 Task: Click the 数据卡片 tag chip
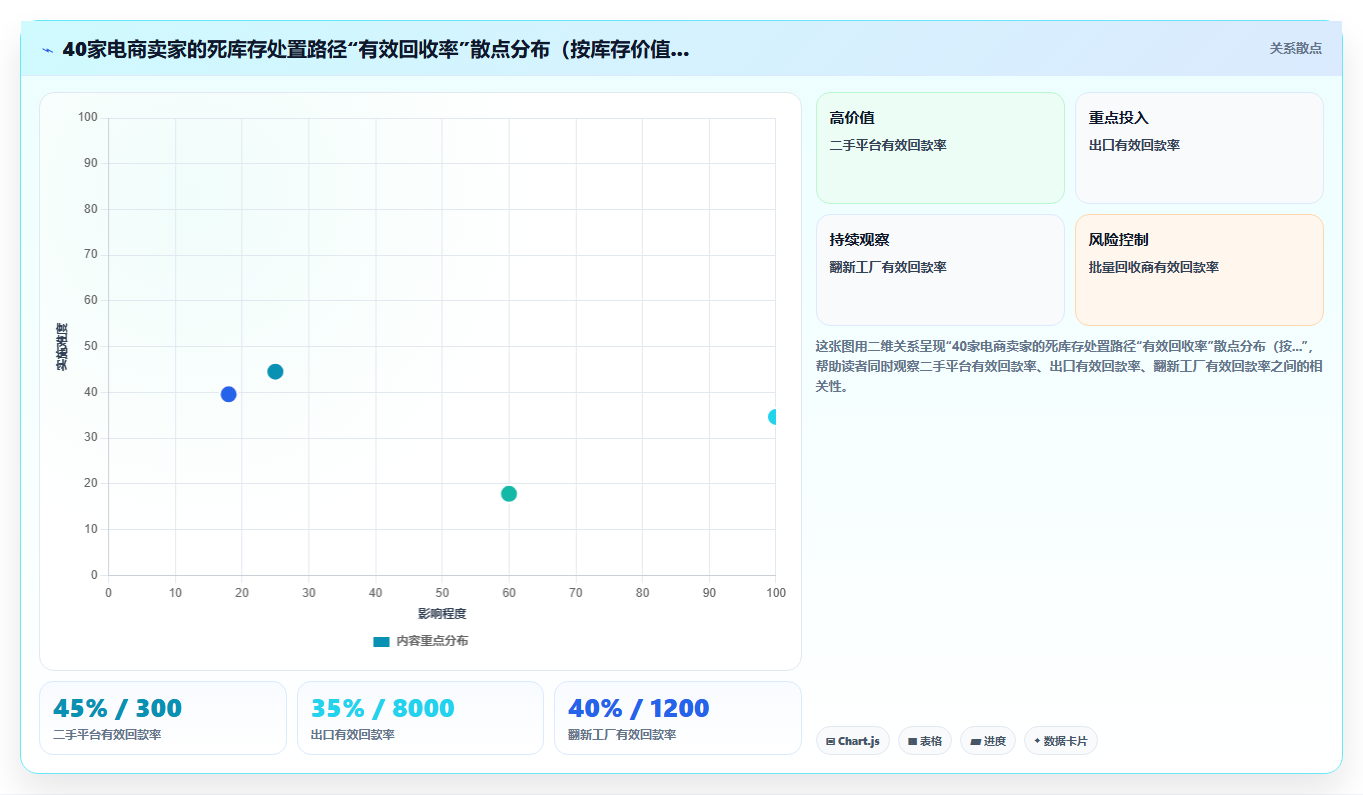tap(1060, 741)
